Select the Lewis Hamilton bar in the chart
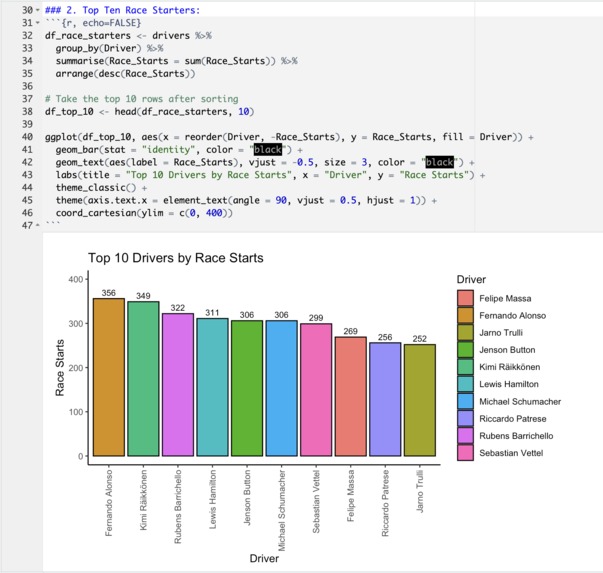603x573 pixels. click(x=212, y=387)
